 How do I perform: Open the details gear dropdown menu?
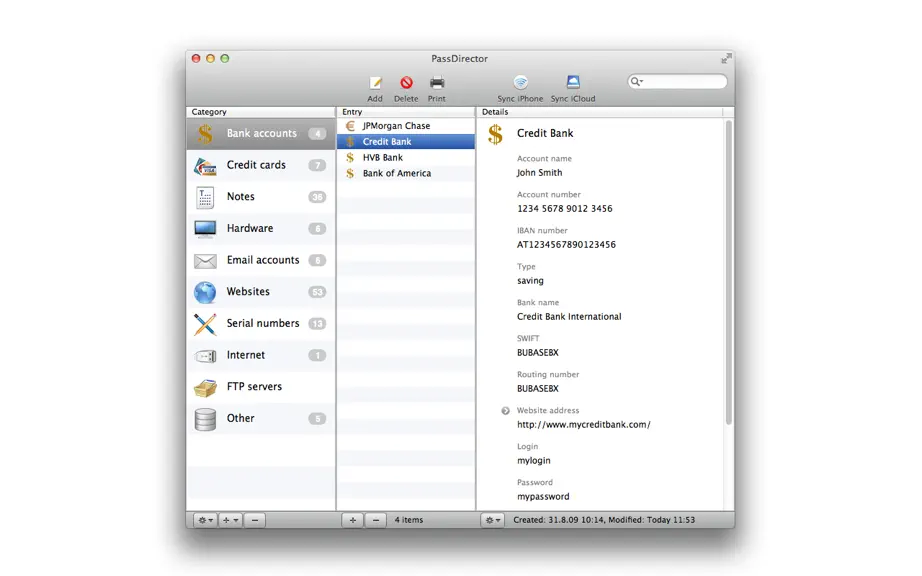[493, 520]
